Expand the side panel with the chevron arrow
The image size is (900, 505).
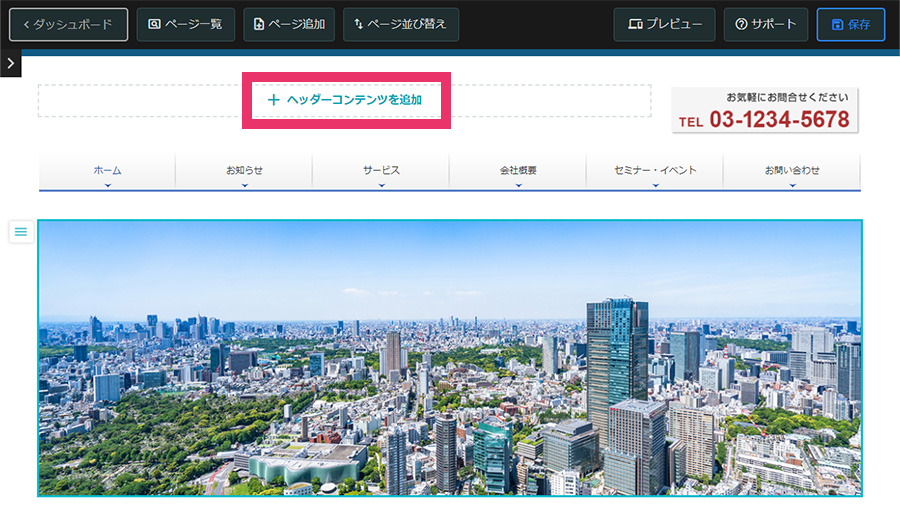point(10,63)
